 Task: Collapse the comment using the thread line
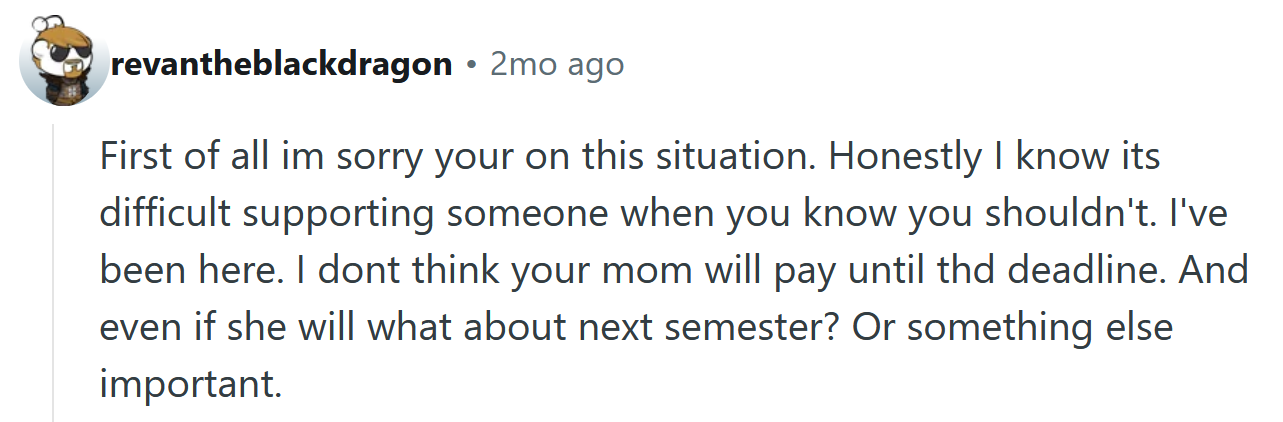tap(54, 270)
